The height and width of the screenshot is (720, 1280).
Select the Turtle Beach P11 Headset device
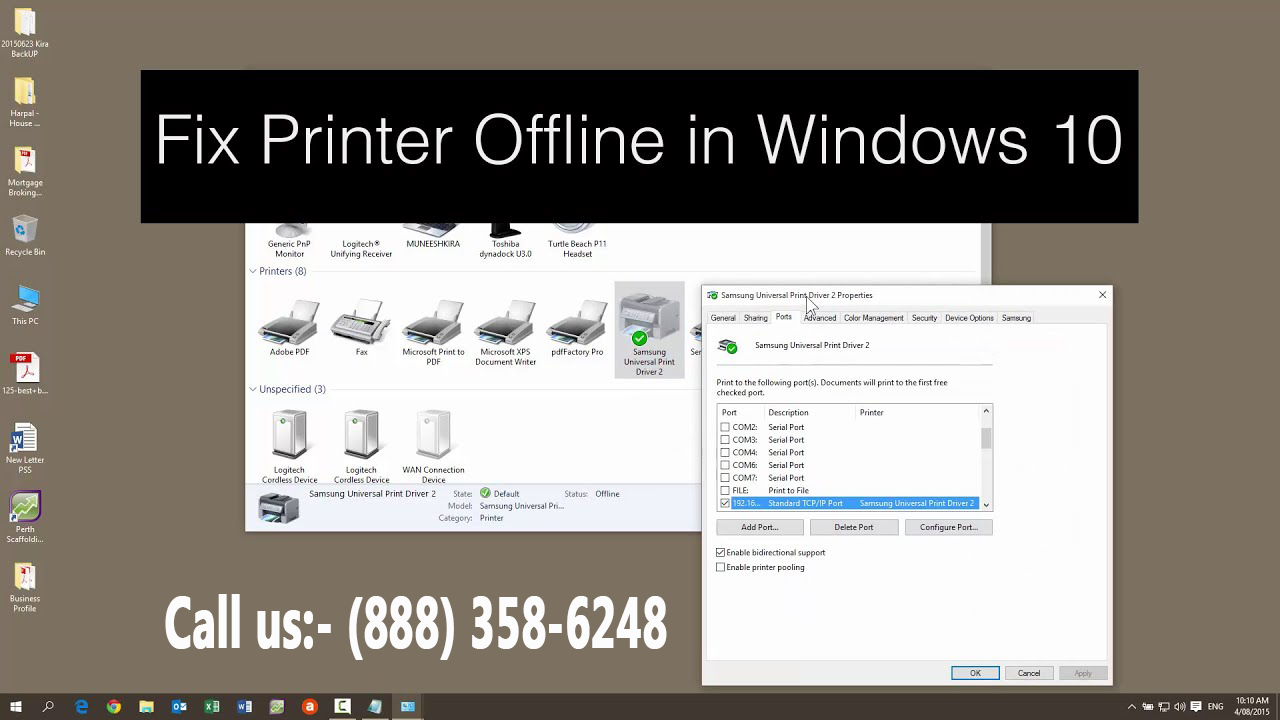coord(577,240)
